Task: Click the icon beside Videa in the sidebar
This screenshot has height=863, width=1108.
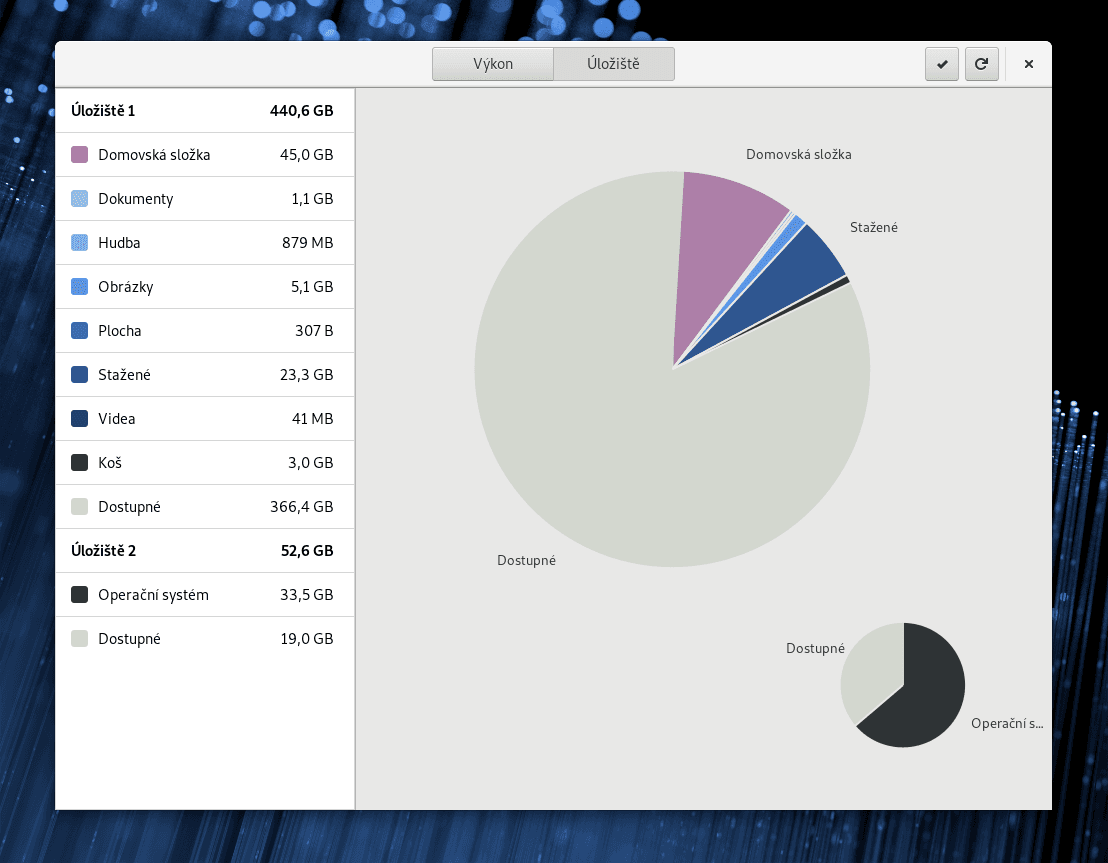Action: click(x=81, y=418)
